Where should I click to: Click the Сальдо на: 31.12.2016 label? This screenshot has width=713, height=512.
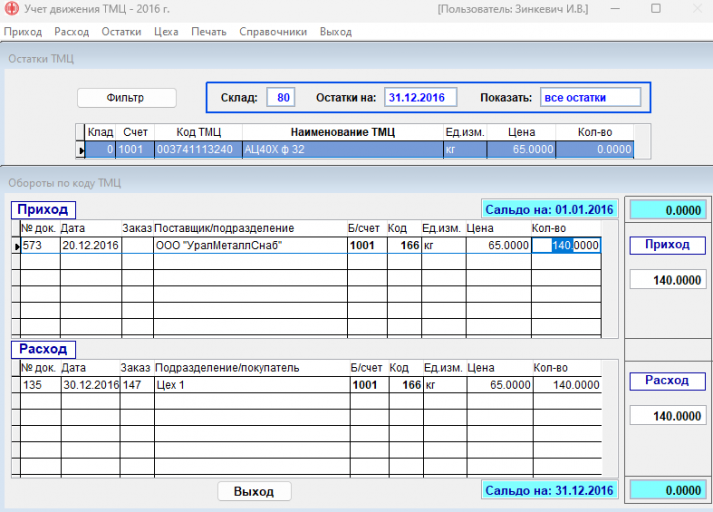tap(549, 490)
